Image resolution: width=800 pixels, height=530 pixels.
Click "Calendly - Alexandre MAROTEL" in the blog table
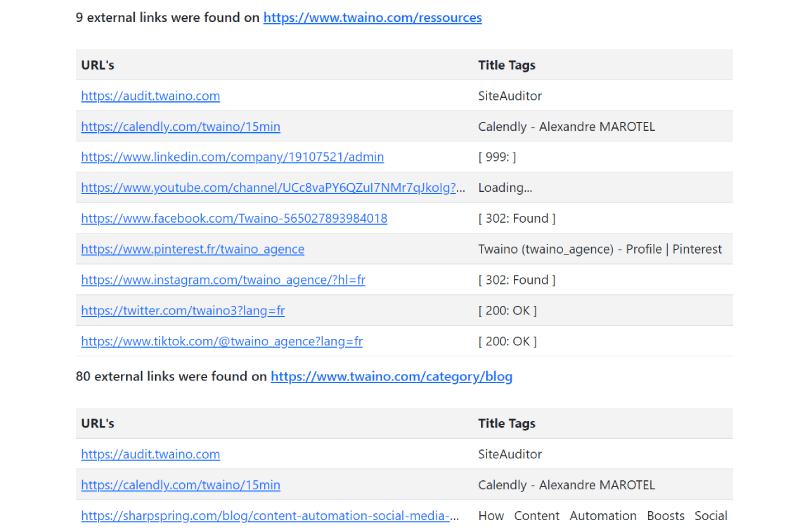click(x=566, y=485)
